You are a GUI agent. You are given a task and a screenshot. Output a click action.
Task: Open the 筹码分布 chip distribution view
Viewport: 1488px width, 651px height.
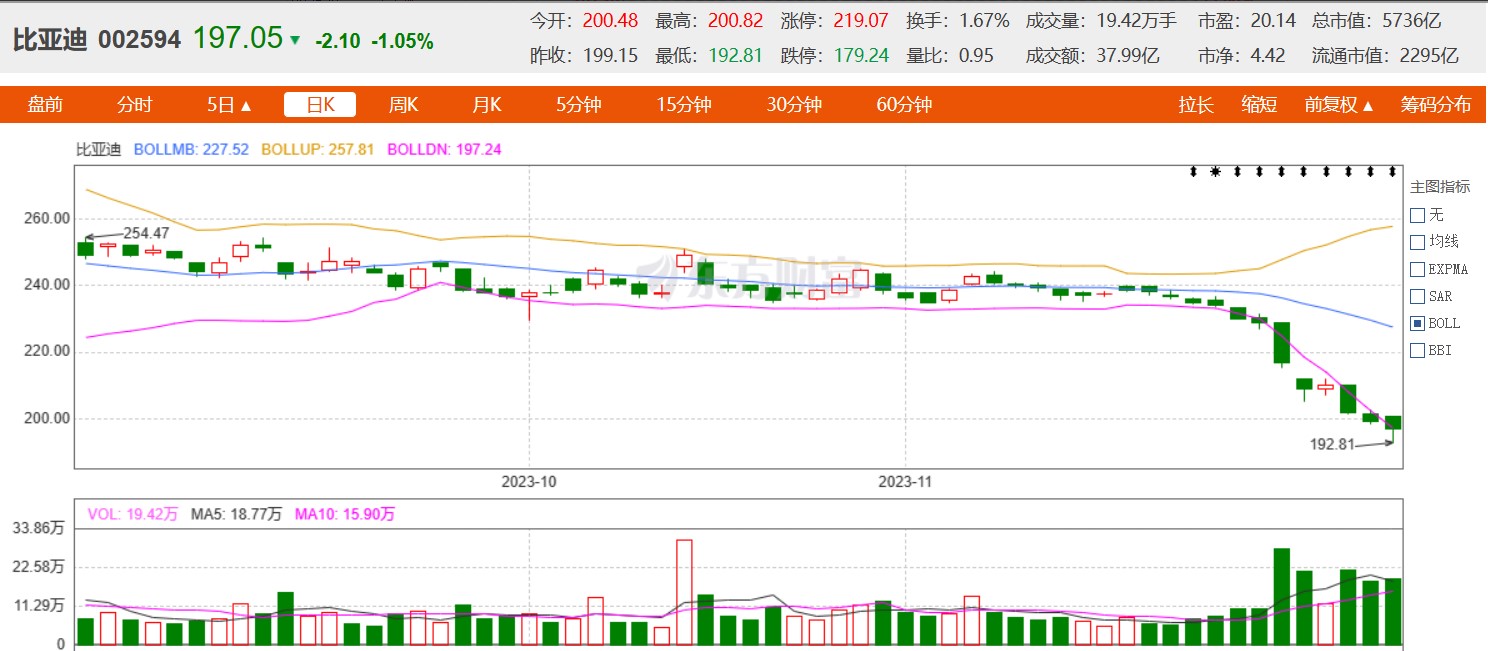click(1436, 105)
